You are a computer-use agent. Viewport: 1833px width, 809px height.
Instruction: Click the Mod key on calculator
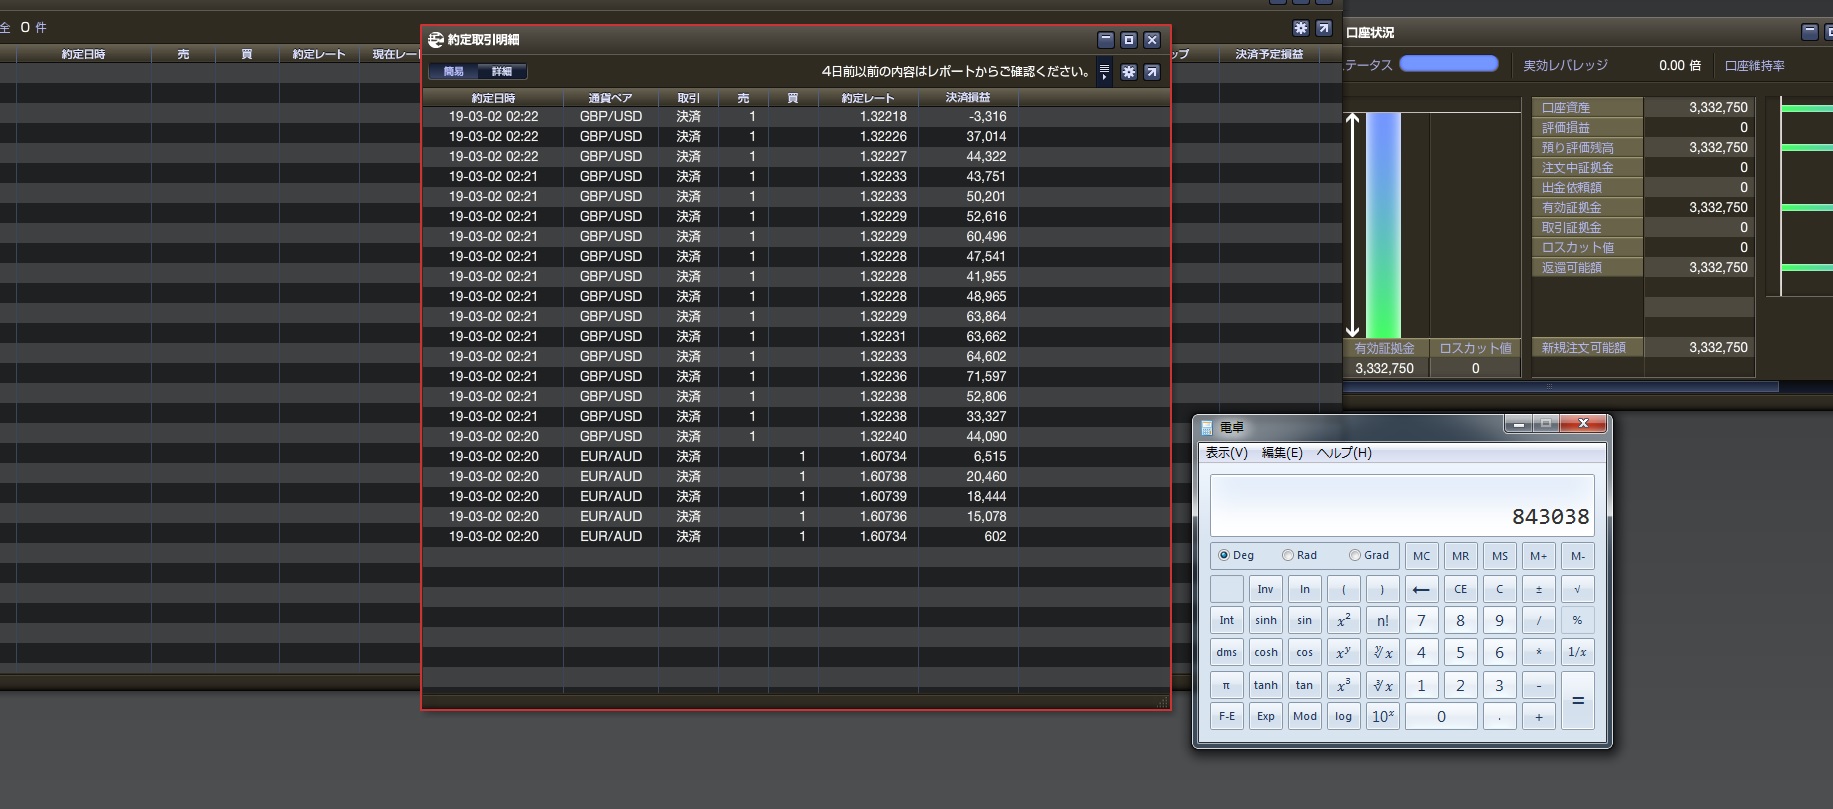pos(1304,716)
